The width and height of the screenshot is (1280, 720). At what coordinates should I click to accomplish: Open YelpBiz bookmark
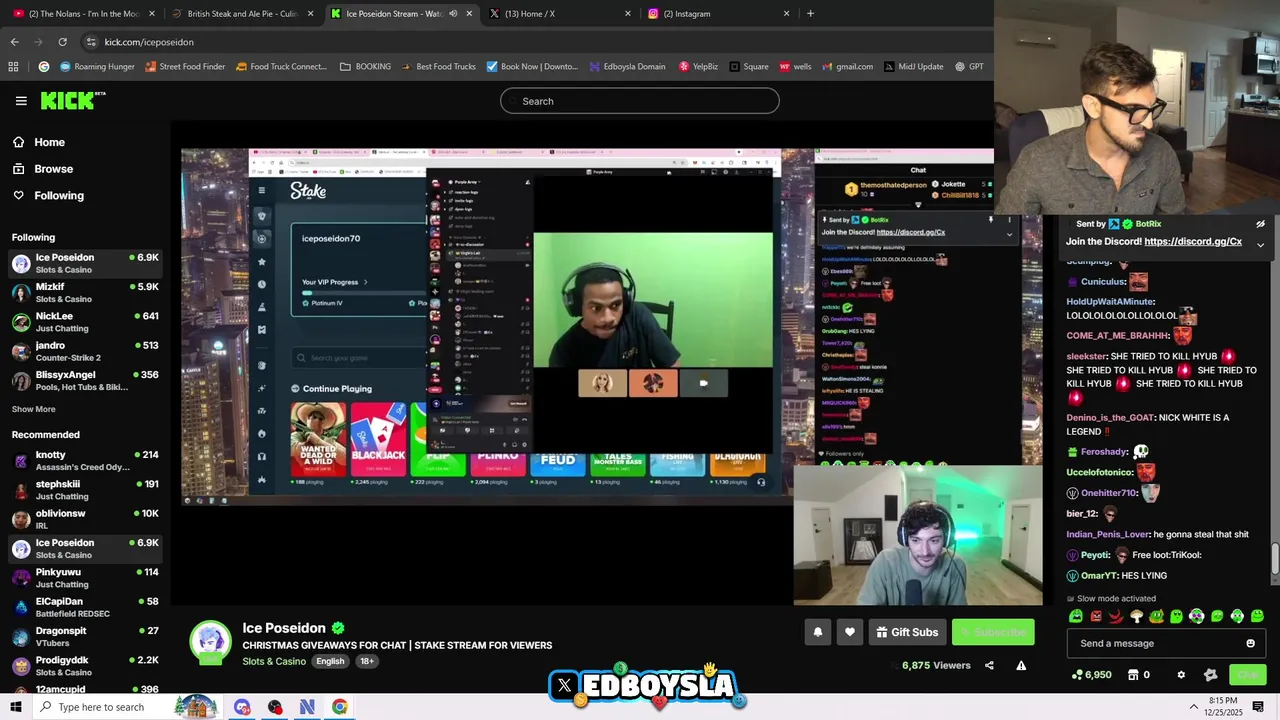pyautogui.click(x=698, y=66)
